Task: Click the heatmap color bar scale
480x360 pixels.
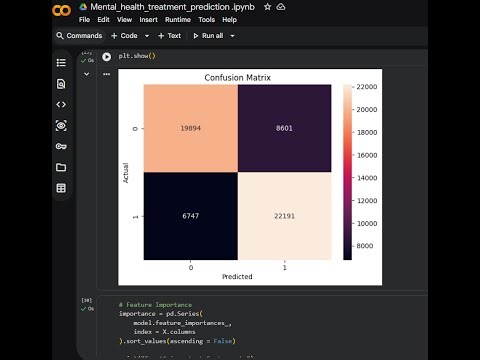Action: coord(347,172)
